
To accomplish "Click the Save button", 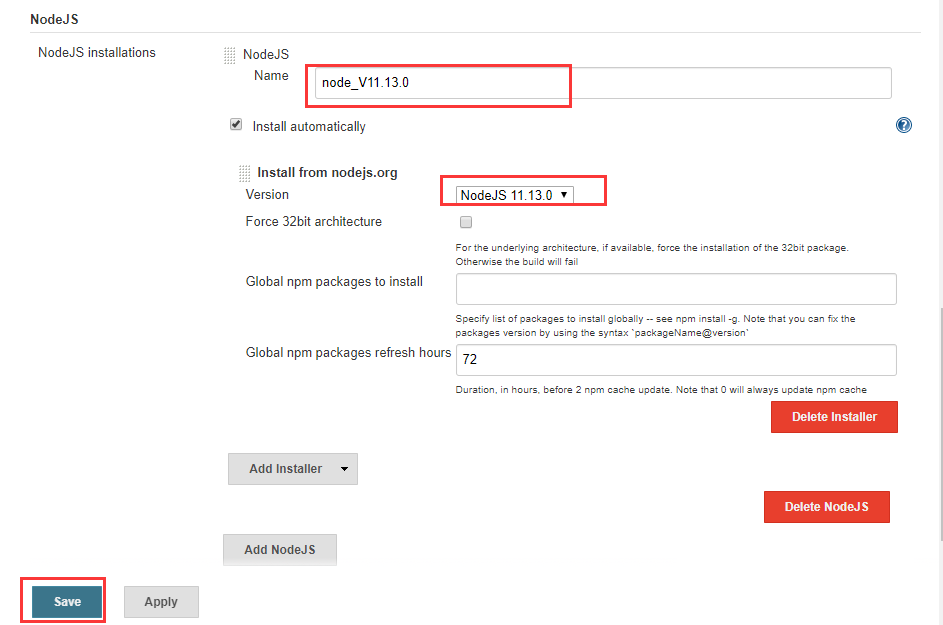I will (x=67, y=602).
